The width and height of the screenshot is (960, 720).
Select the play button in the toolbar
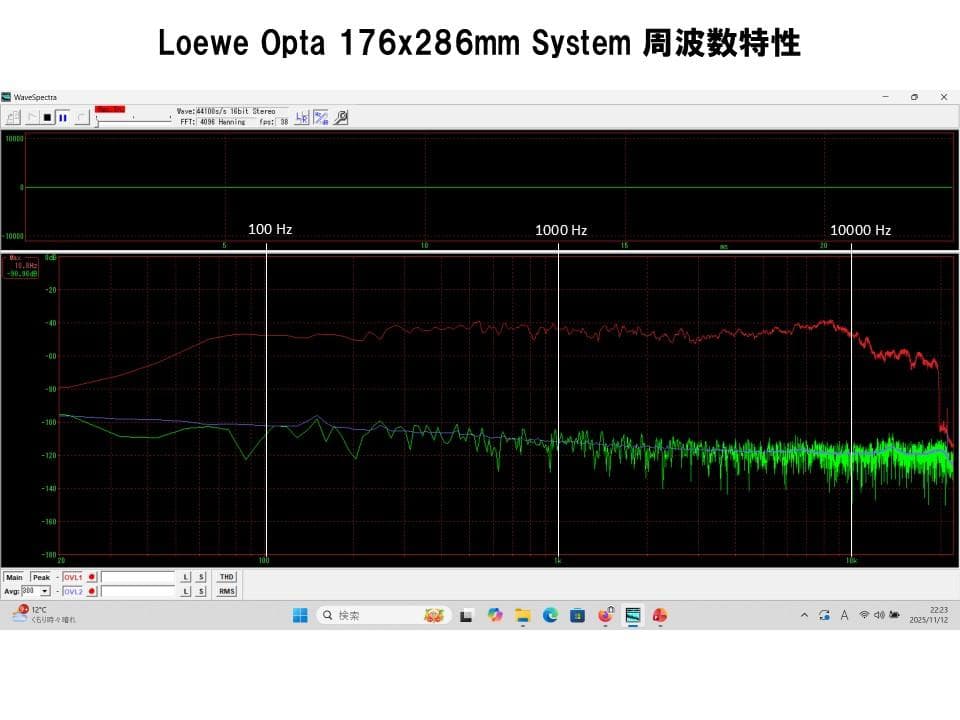[31, 118]
